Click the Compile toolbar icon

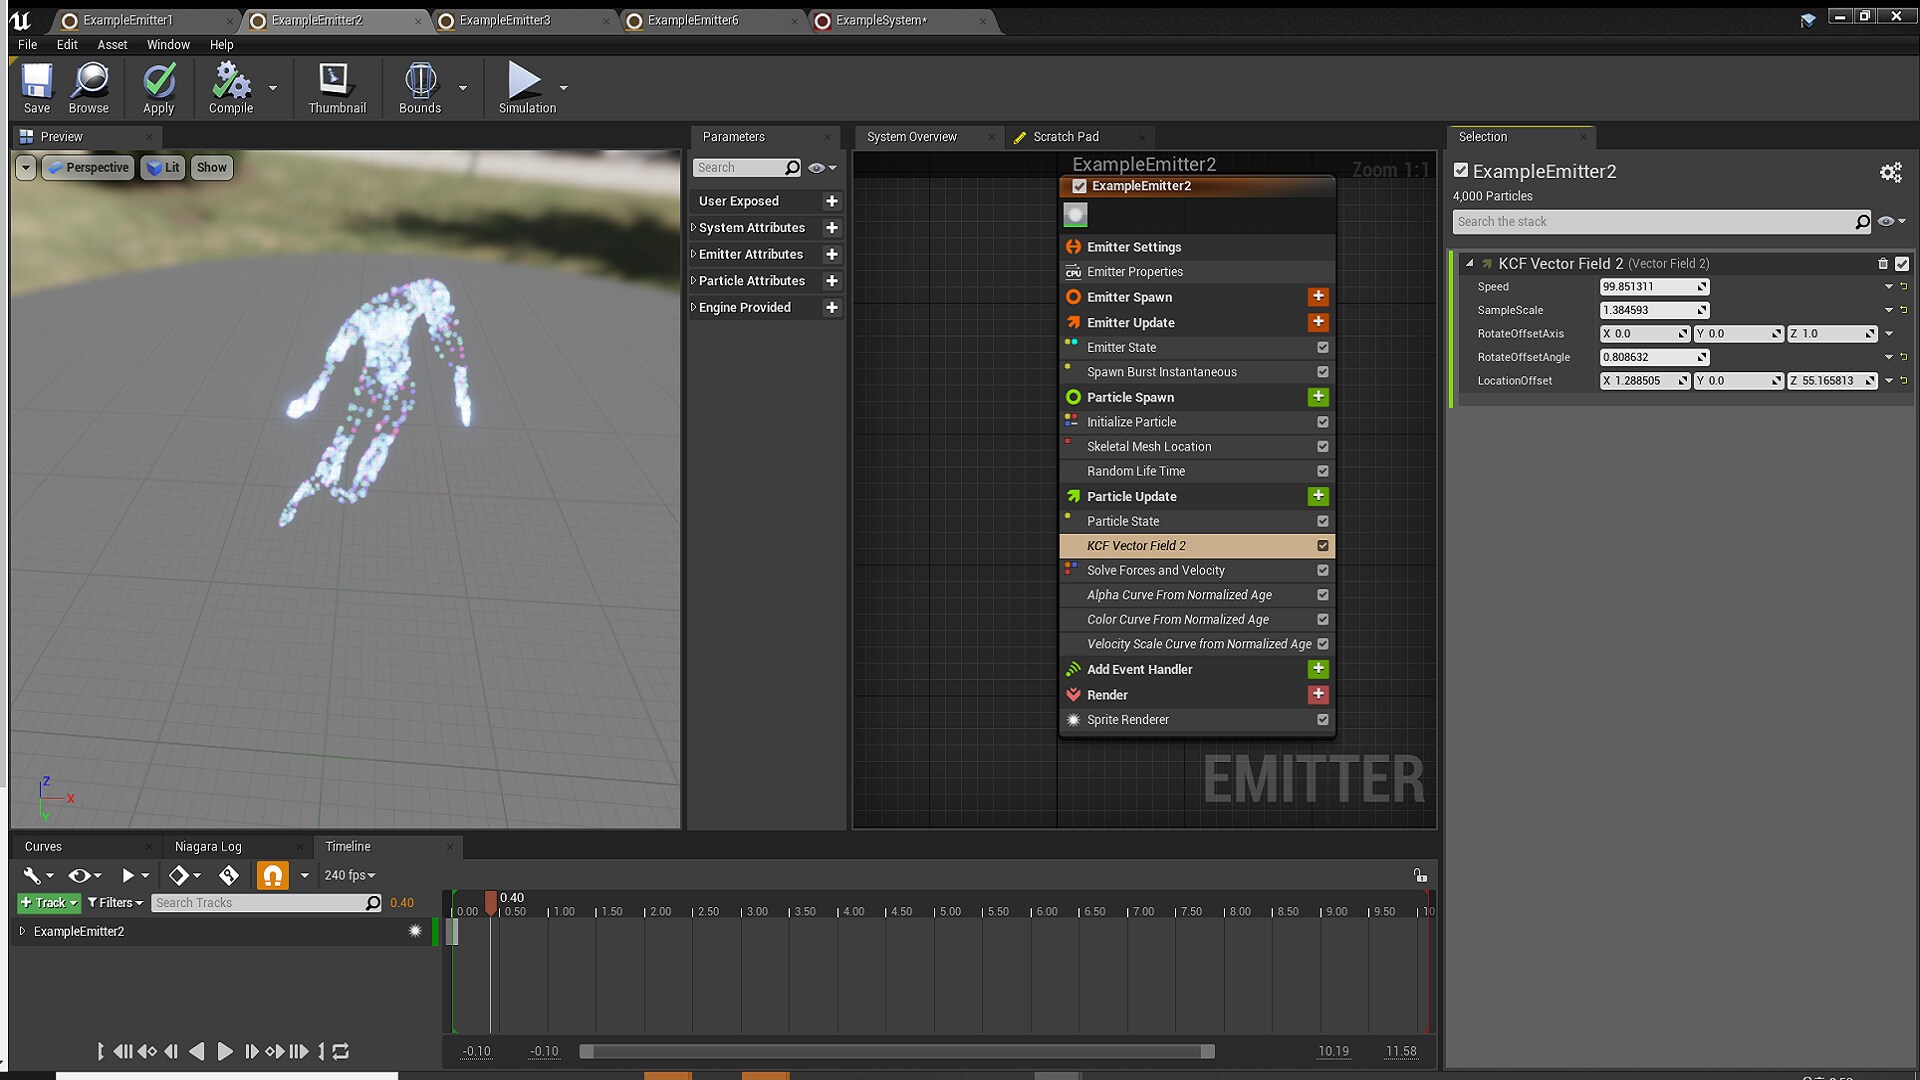tap(230, 83)
